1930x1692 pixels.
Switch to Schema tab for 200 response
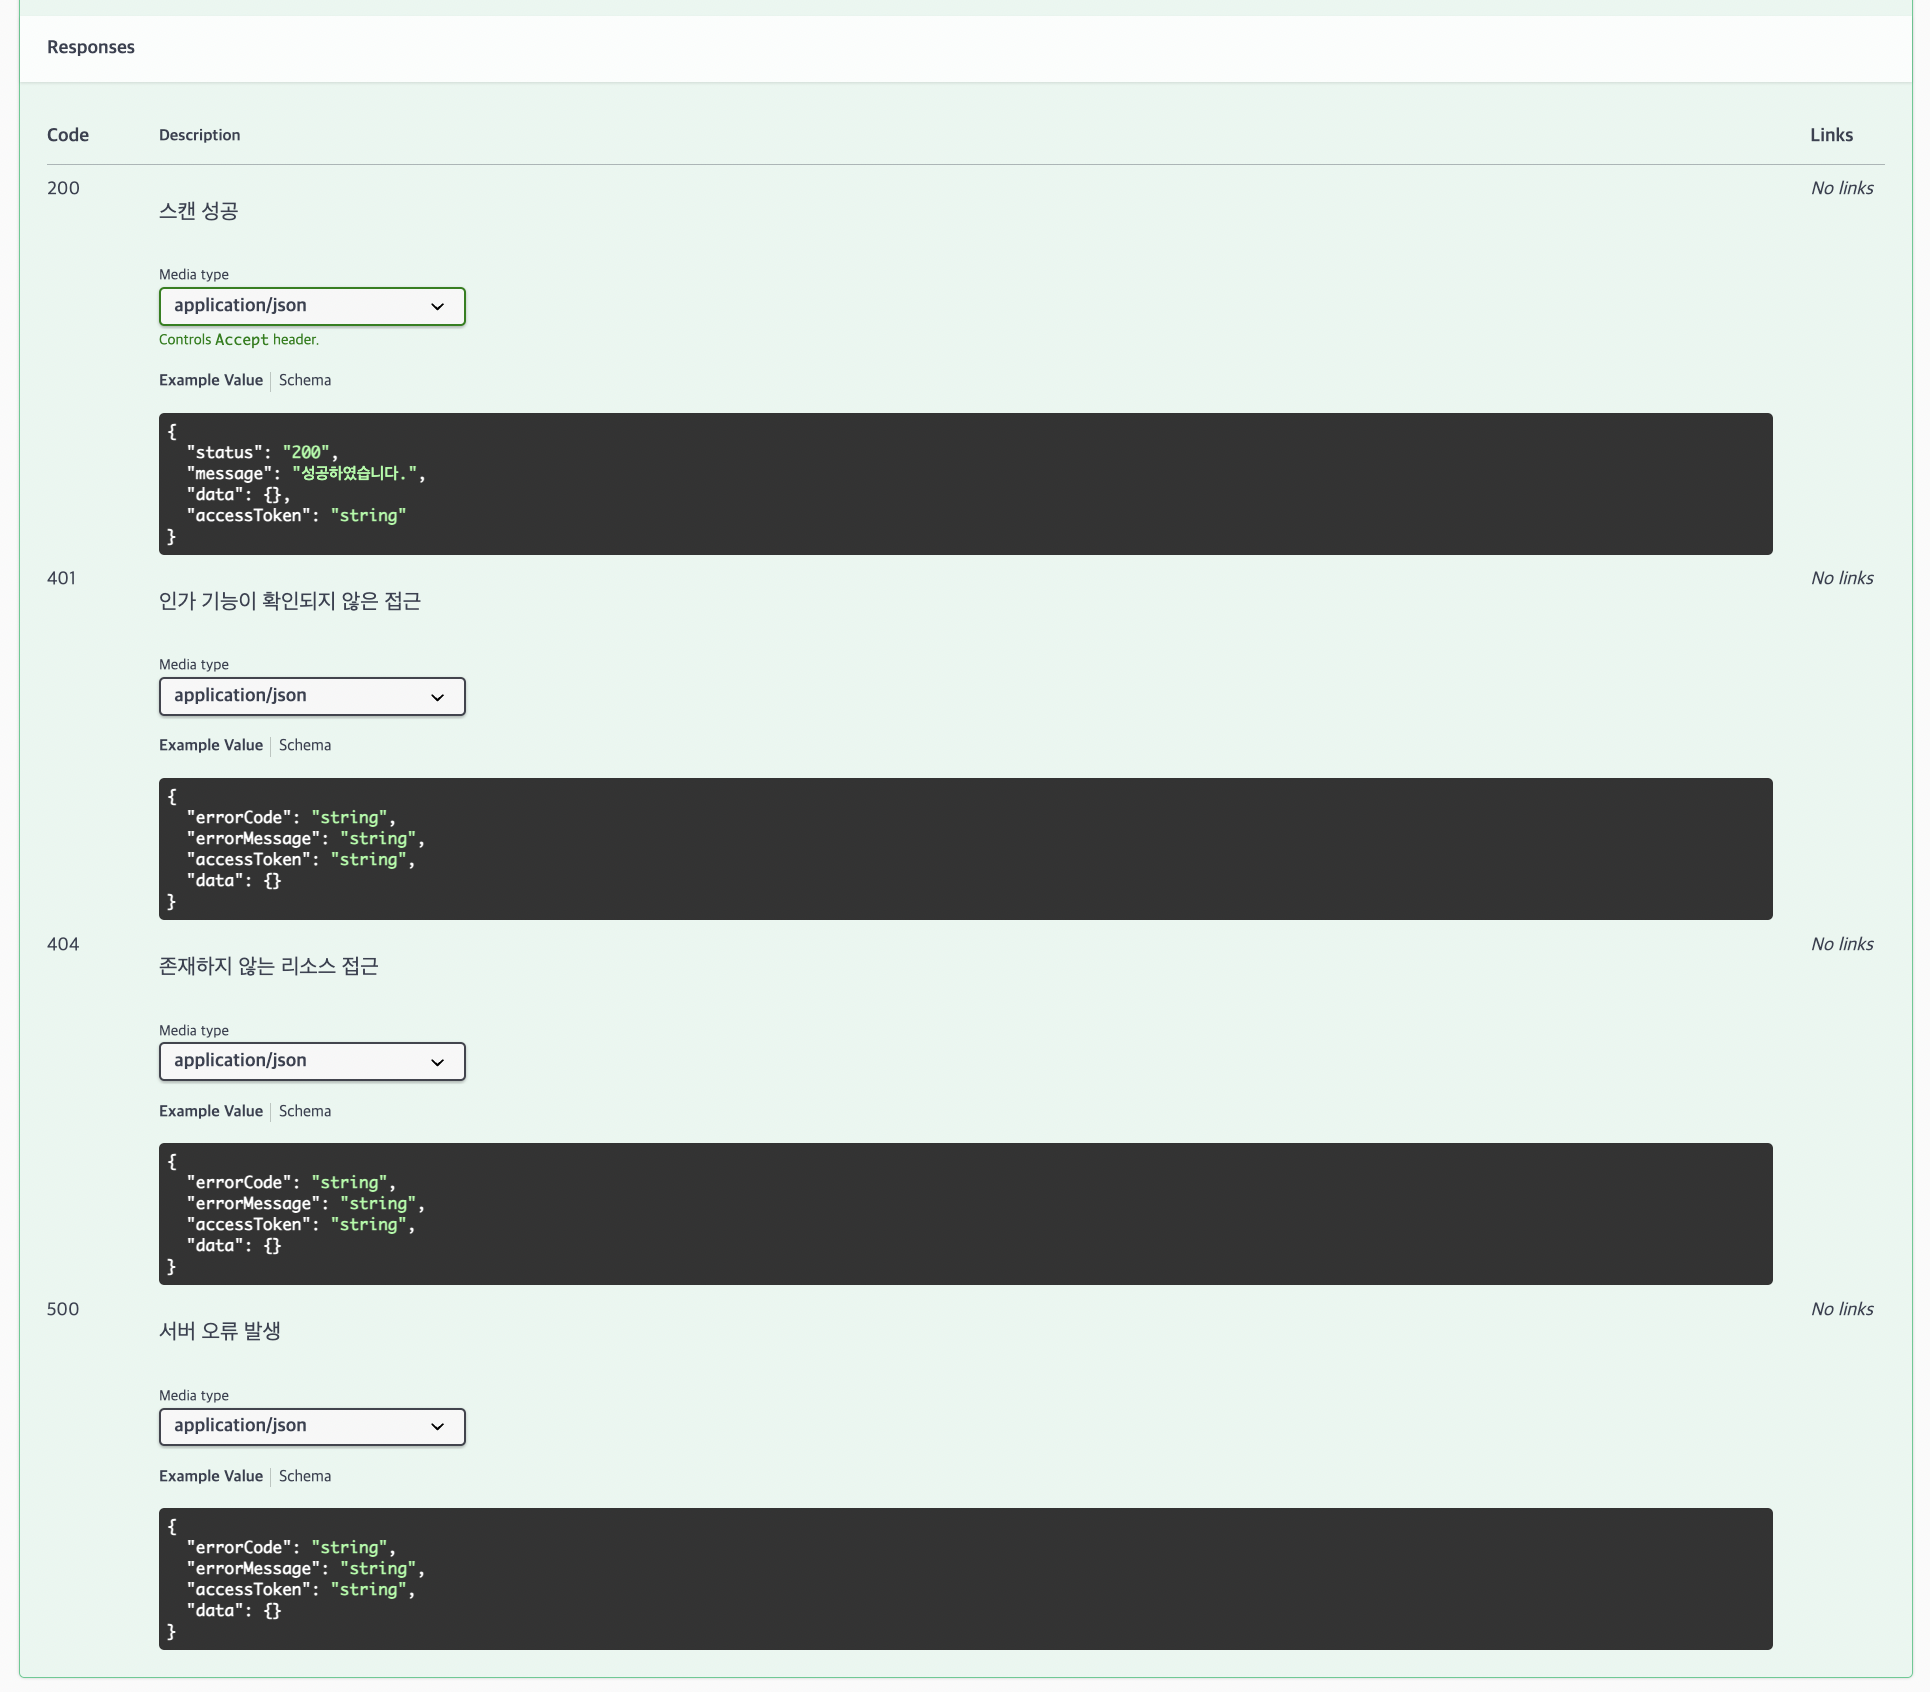(304, 380)
